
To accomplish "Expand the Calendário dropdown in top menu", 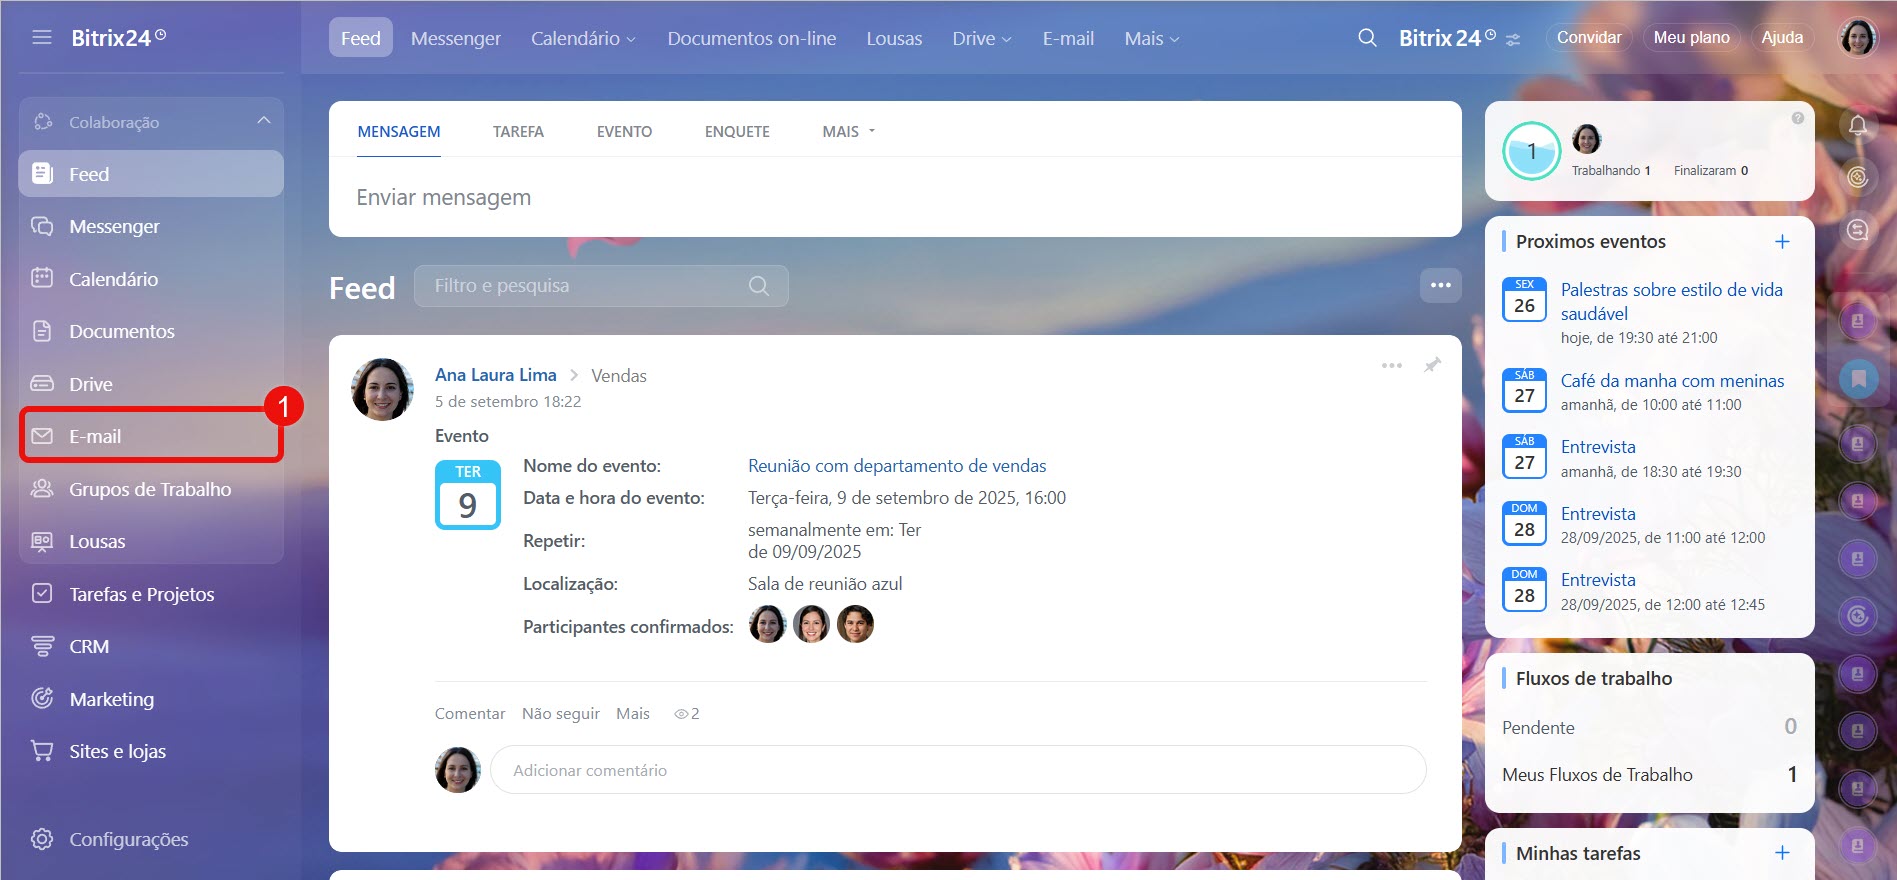I will 582,39.
